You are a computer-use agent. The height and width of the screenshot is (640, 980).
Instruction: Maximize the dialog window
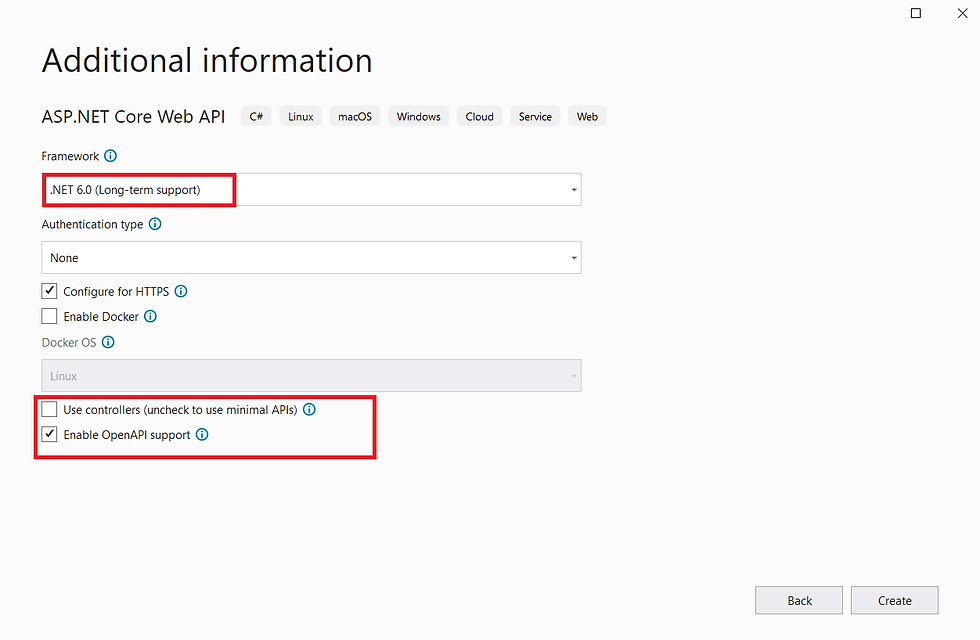point(916,13)
